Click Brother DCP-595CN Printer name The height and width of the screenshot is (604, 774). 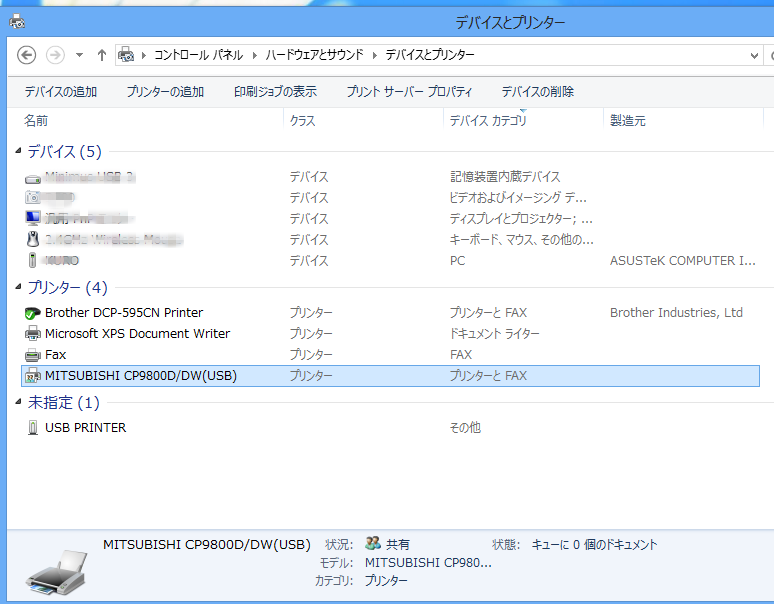(124, 312)
